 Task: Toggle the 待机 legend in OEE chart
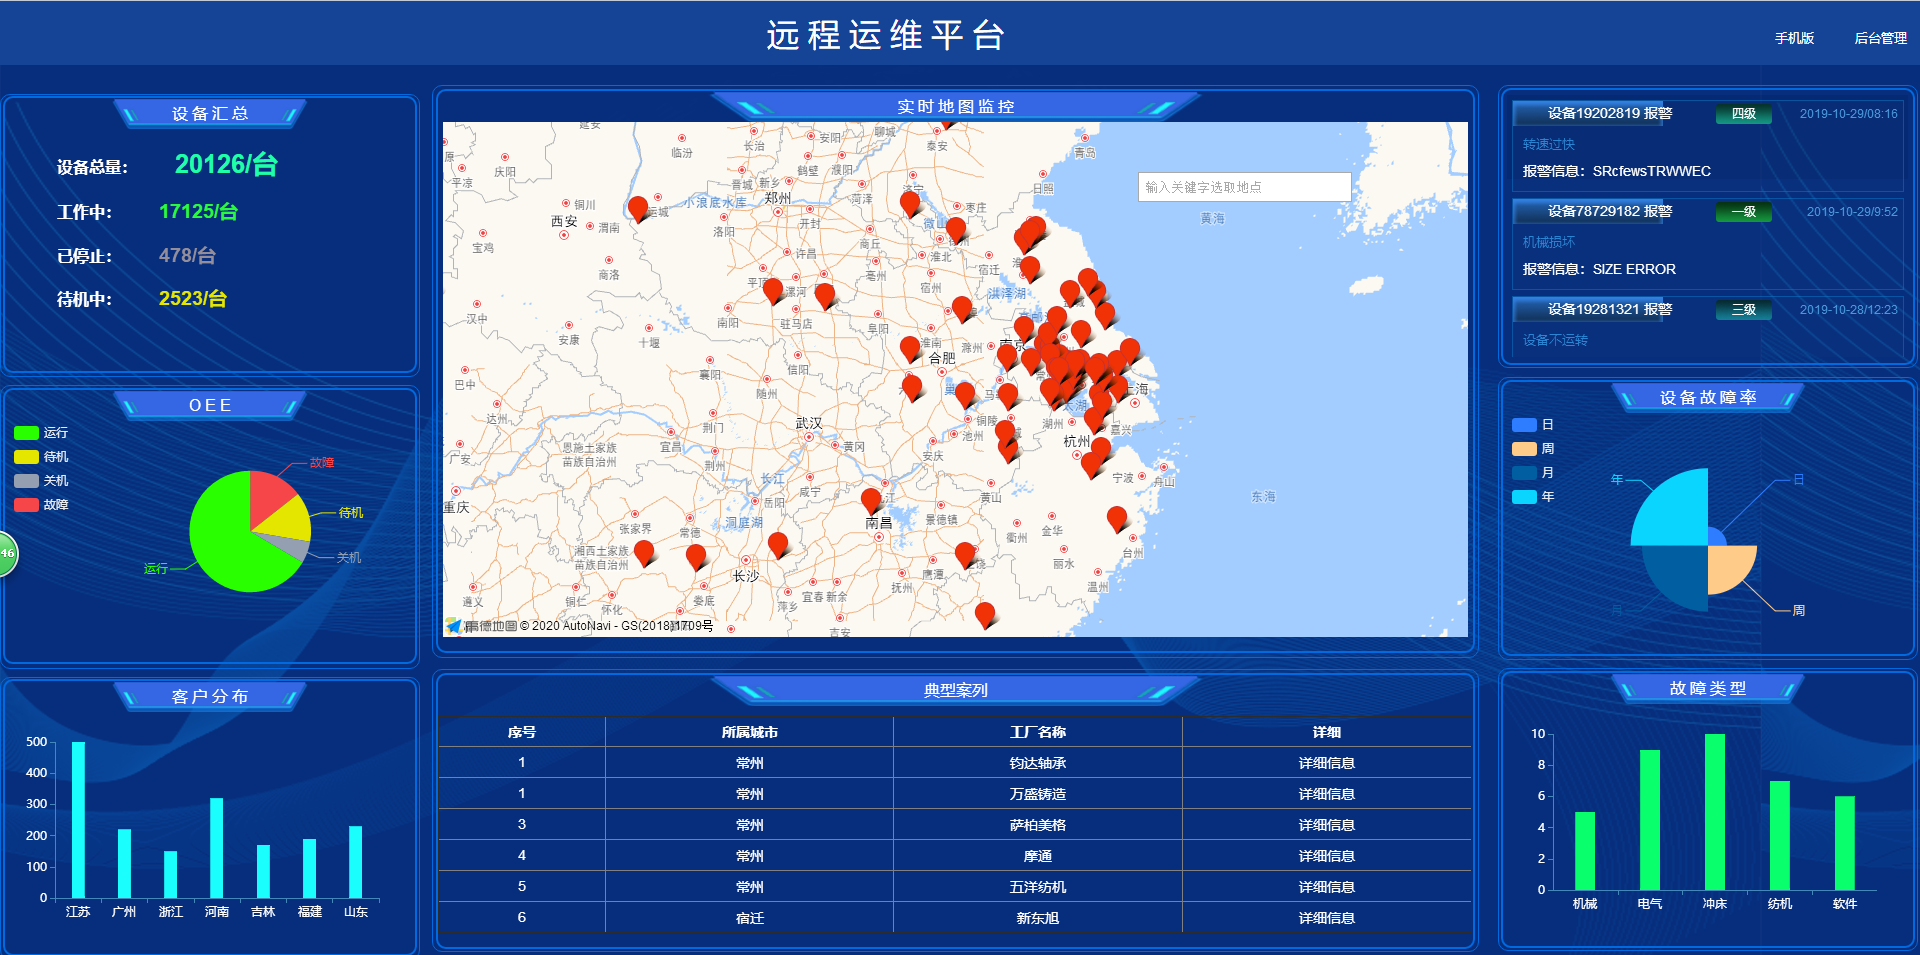pyautogui.click(x=41, y=457)
